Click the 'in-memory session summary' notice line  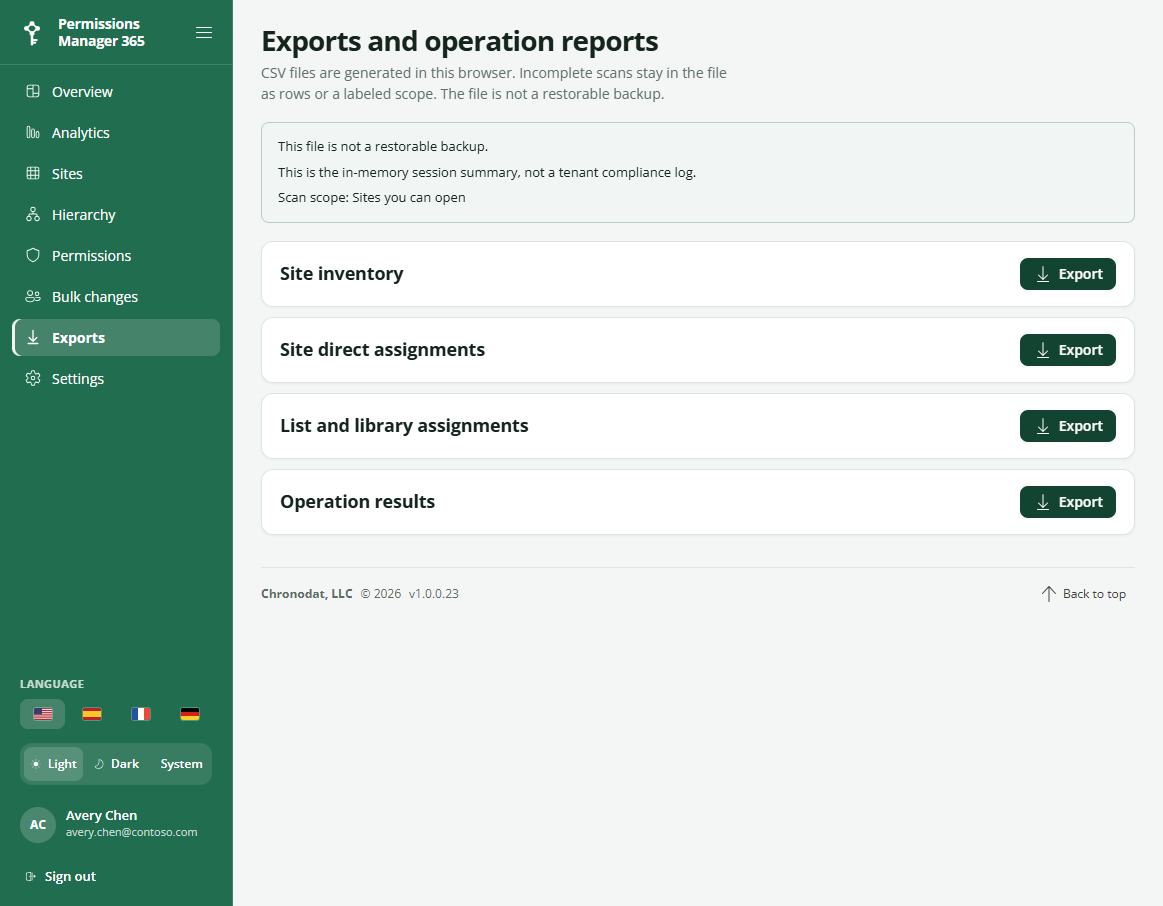coord(487,172)
